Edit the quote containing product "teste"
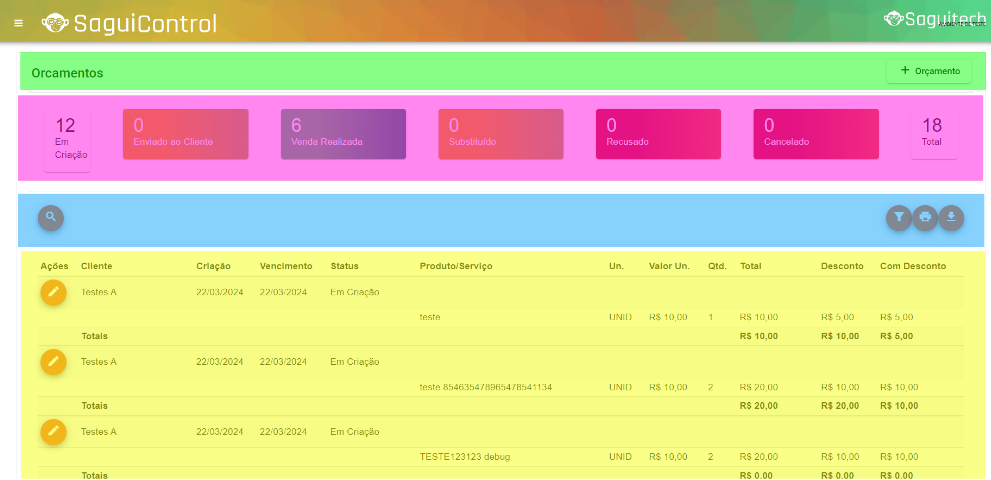This screenshot has width=991, height=480. click(54, 292)
